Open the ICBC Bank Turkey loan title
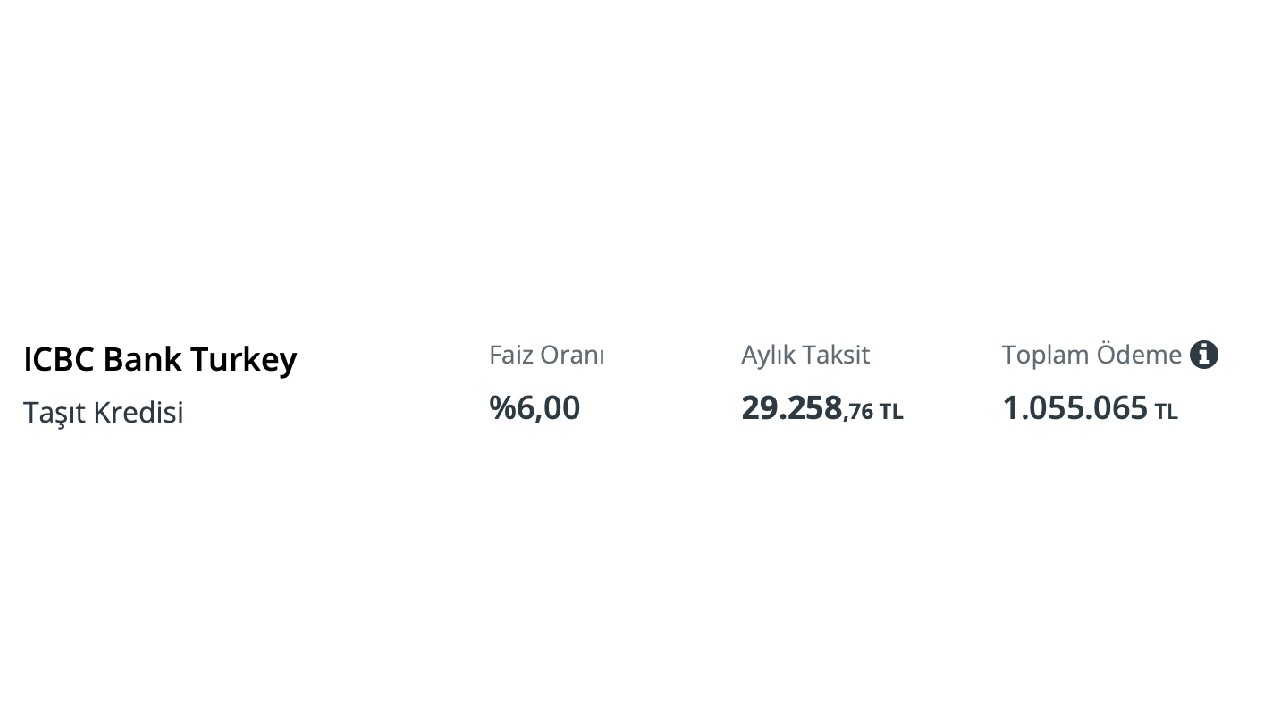 pyautogui.click(x=160, y=359)
